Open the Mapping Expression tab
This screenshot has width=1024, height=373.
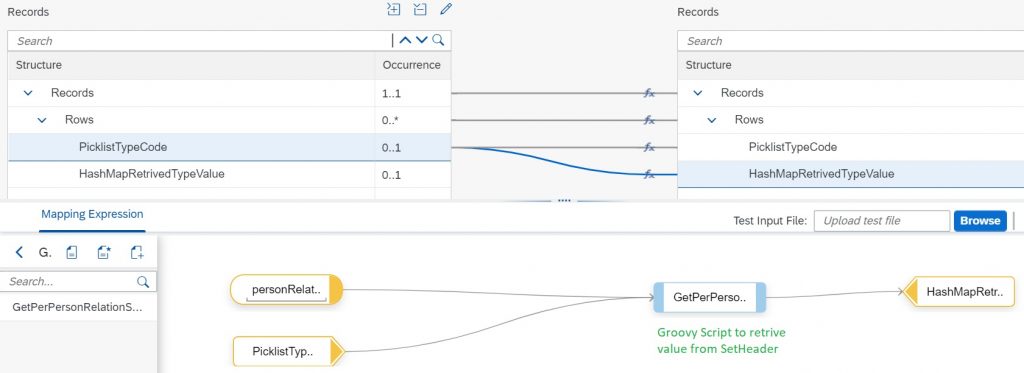point(92,214)
